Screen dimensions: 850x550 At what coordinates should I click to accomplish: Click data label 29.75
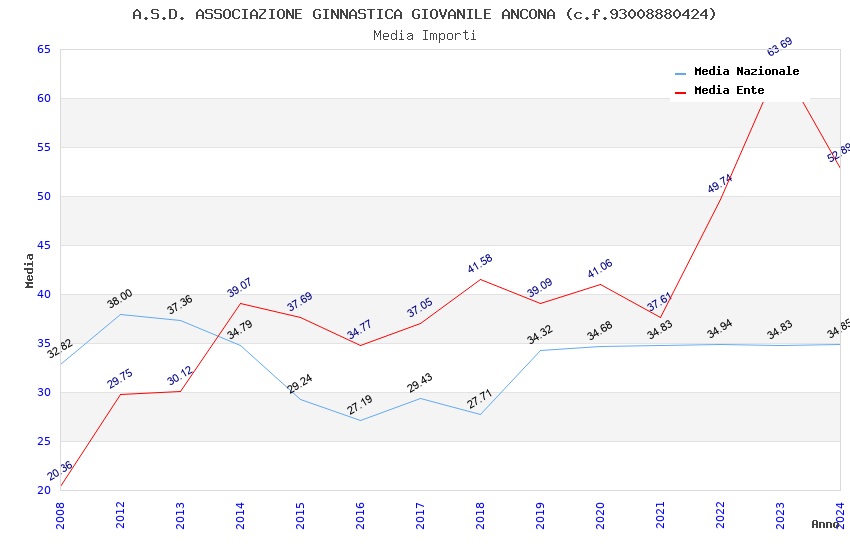pos(120,379)
